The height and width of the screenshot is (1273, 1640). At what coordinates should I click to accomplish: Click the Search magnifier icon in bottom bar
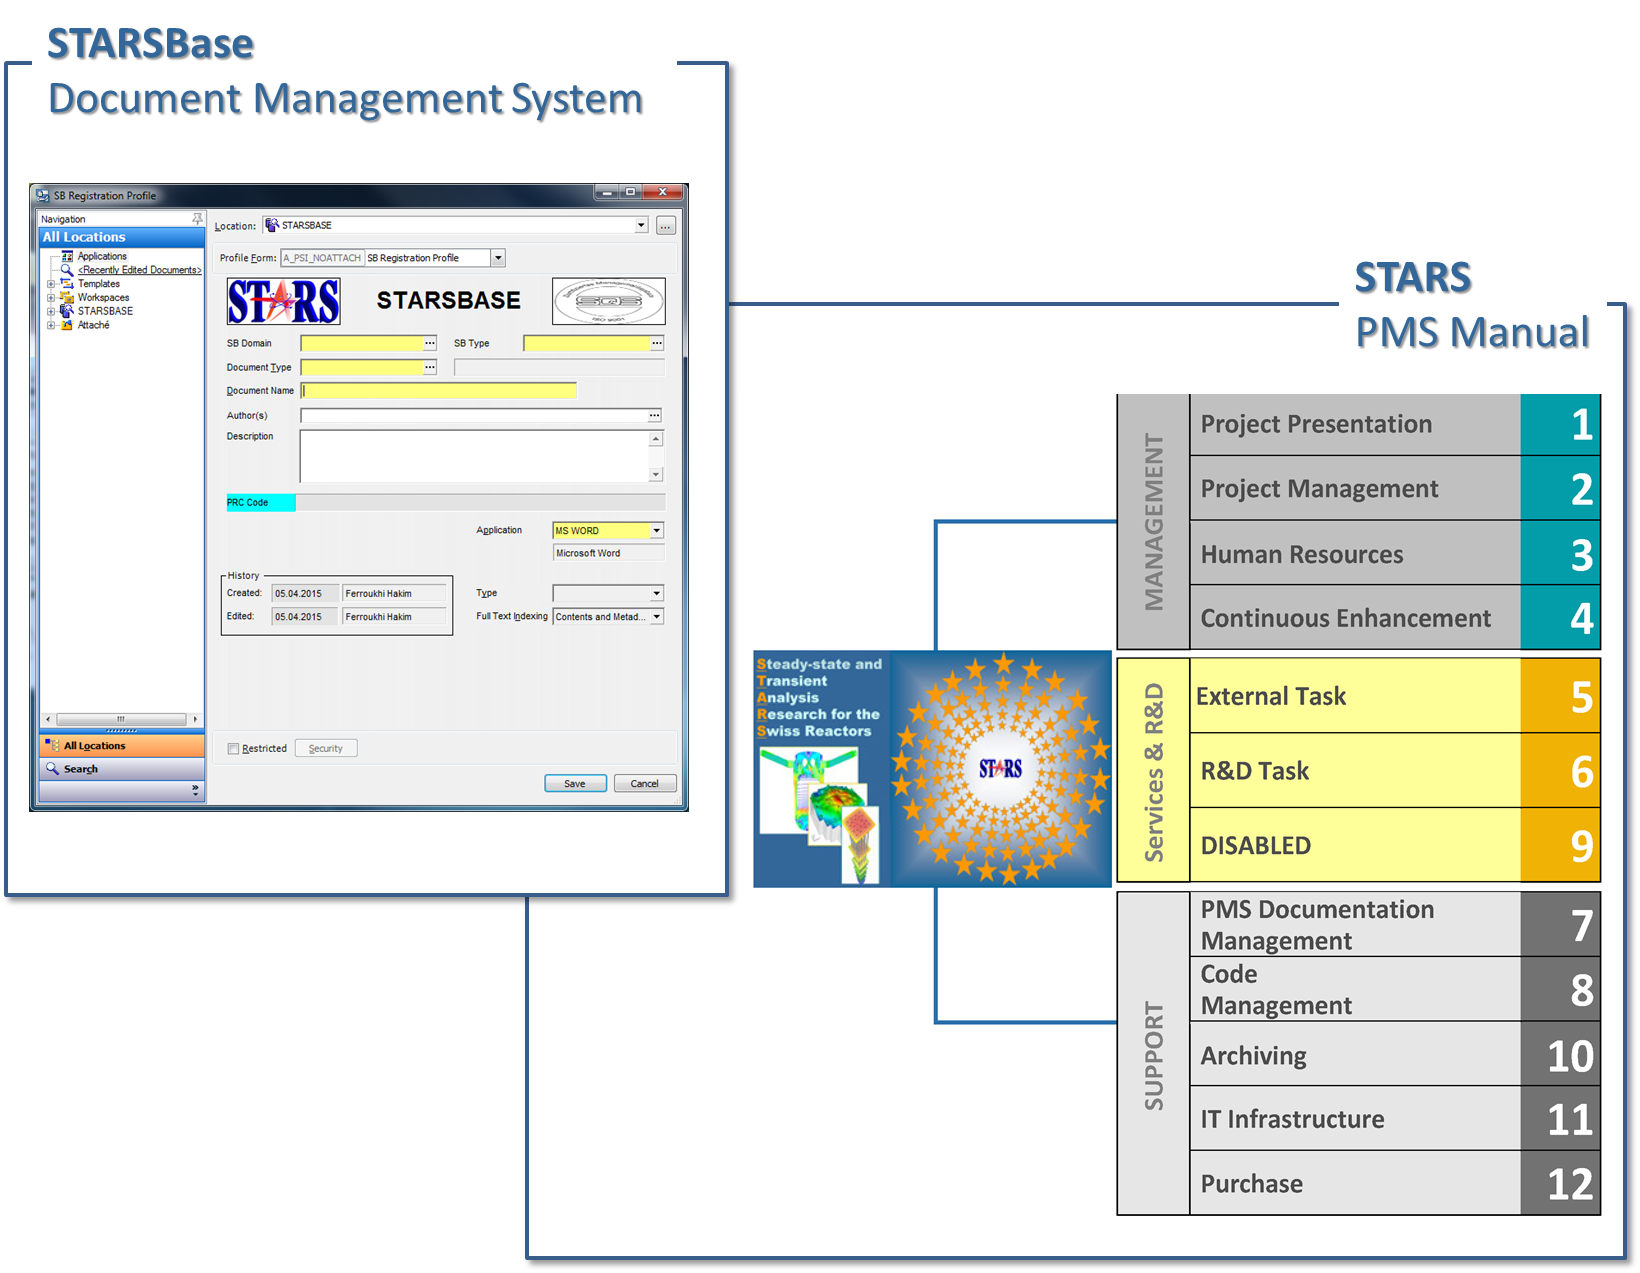click(x=52, y=768)
